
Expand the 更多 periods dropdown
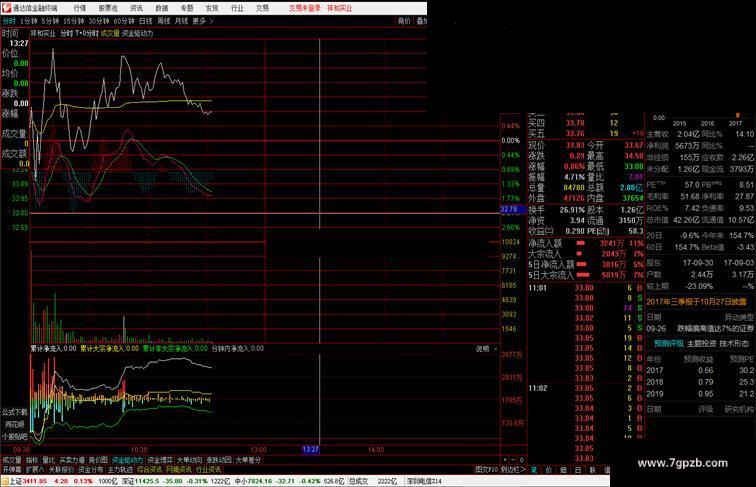pos(202,21)
